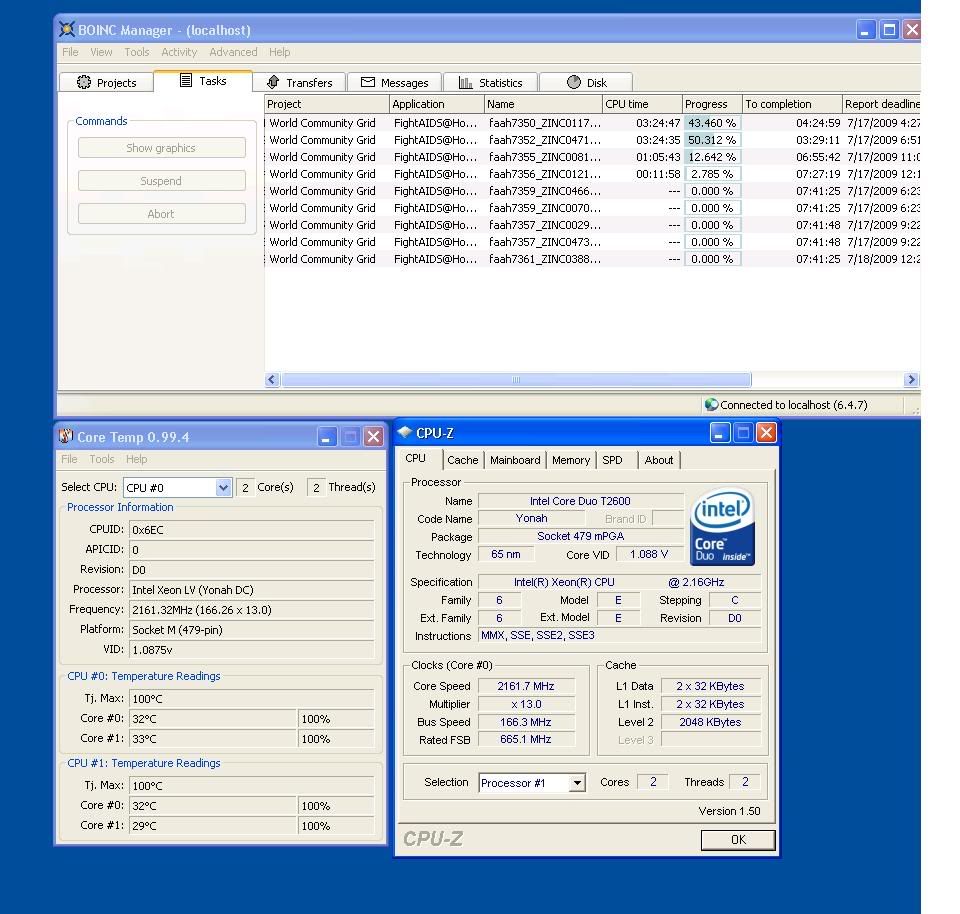Click the Transfers tab arrows icon
This screenshot has width=960, height=914.
273,83
